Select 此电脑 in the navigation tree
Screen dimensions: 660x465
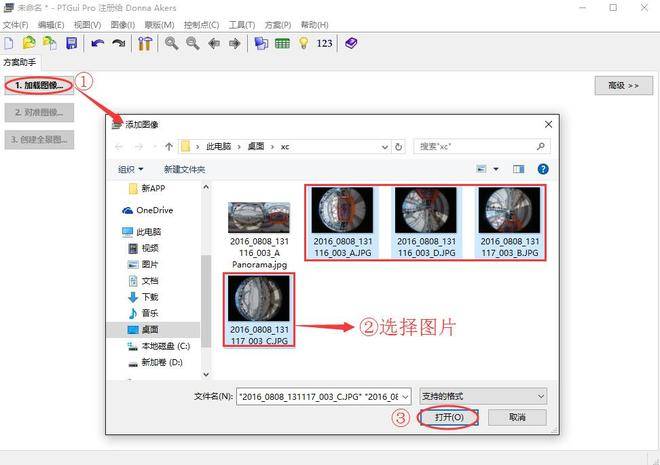pos(142,231)
